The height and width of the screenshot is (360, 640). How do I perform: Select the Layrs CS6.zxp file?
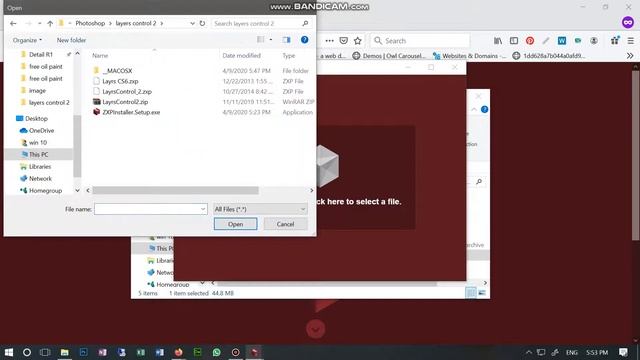(x=120, y=81)
